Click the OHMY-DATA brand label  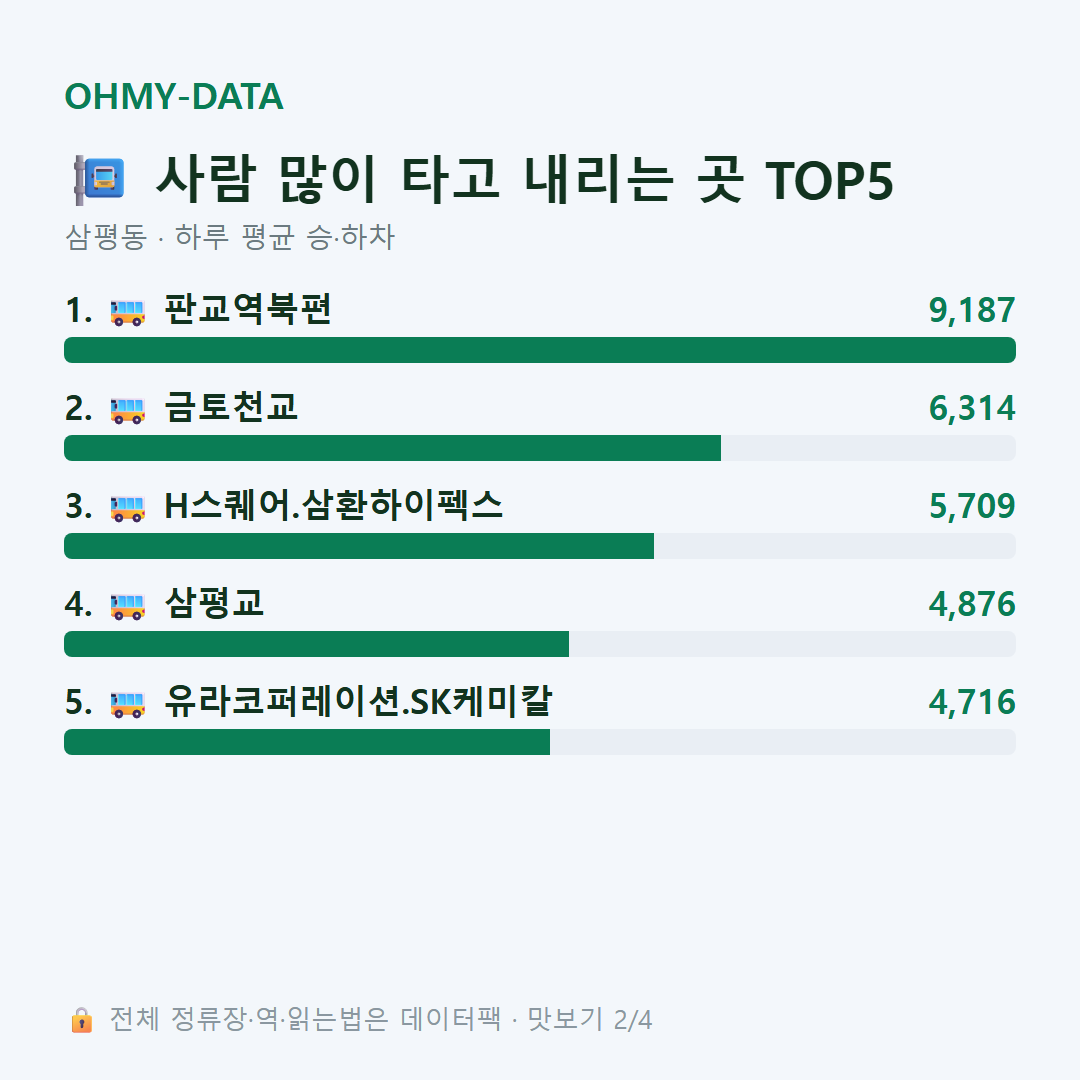[x=174, y=96]
